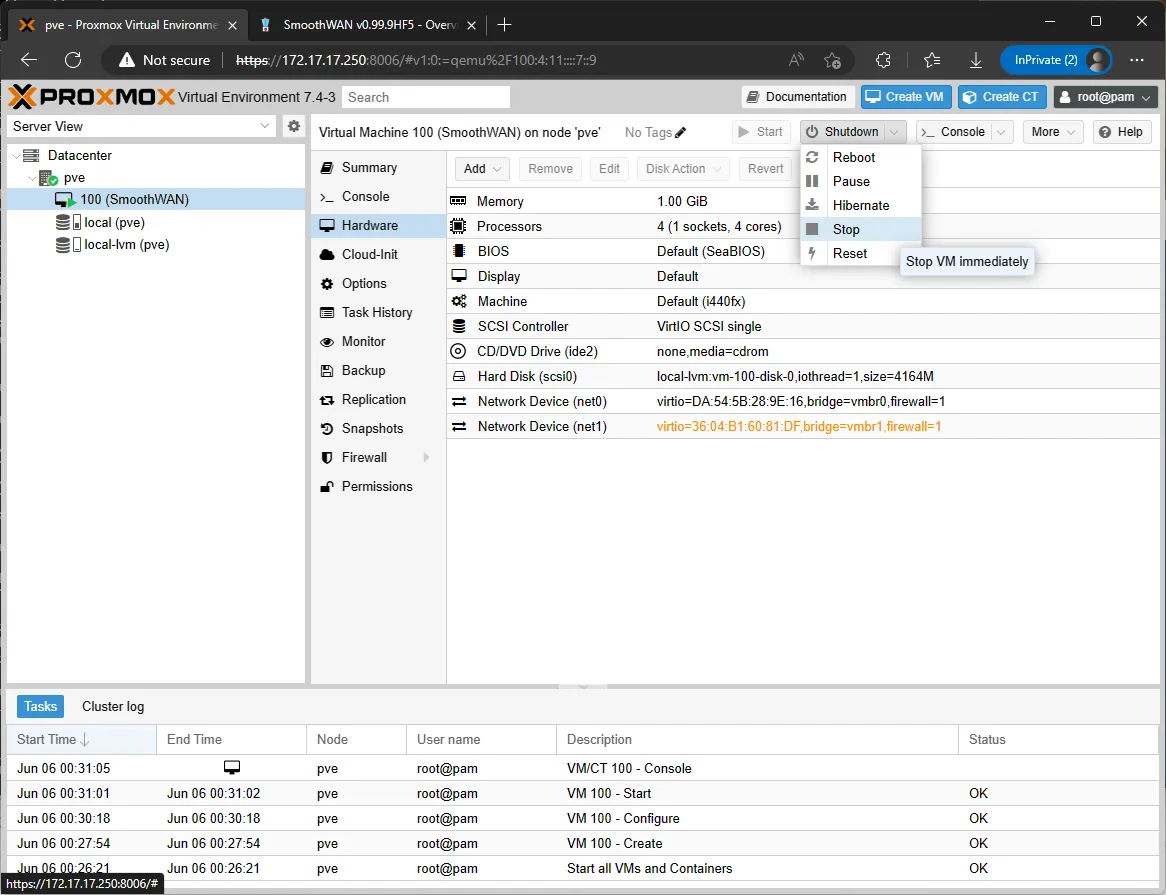Open the Summary section

[x=379, y=168]
